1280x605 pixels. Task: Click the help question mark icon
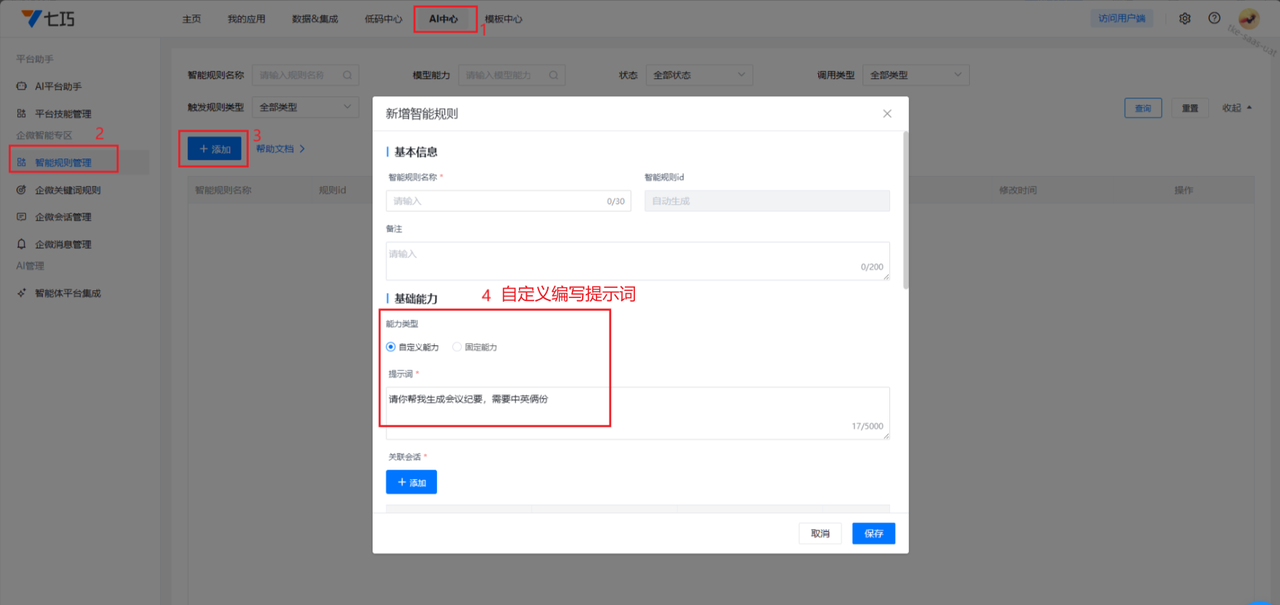(x=1214, y=18)
